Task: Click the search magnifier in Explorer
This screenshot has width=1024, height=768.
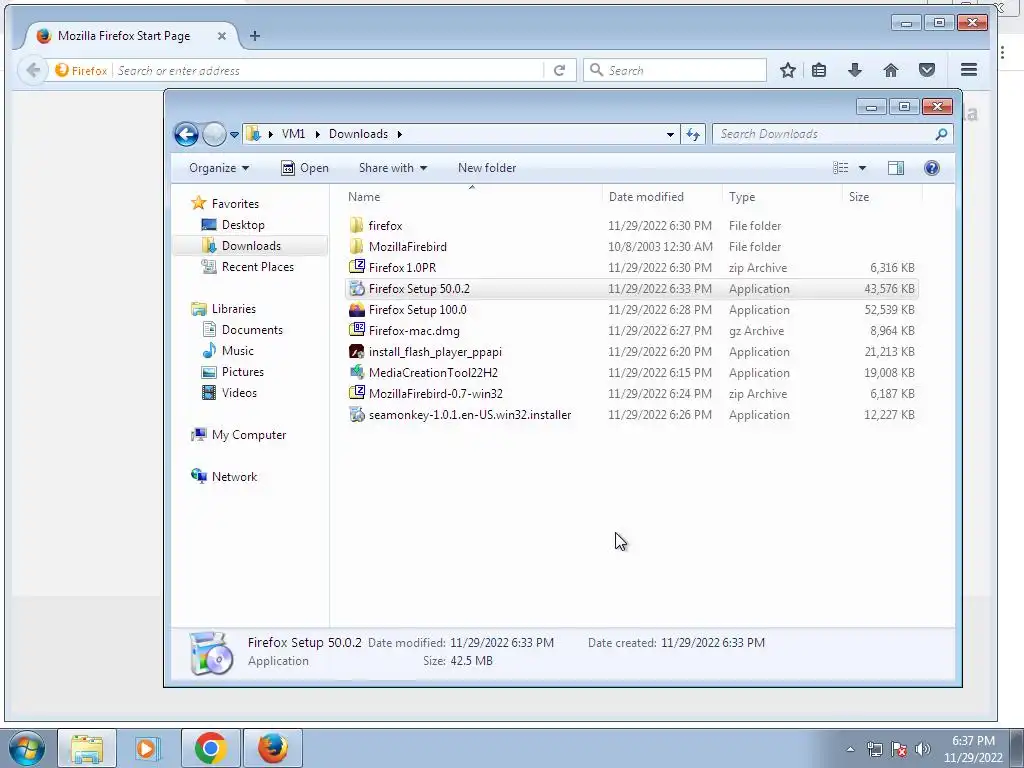Action: [x=941, y=134]
